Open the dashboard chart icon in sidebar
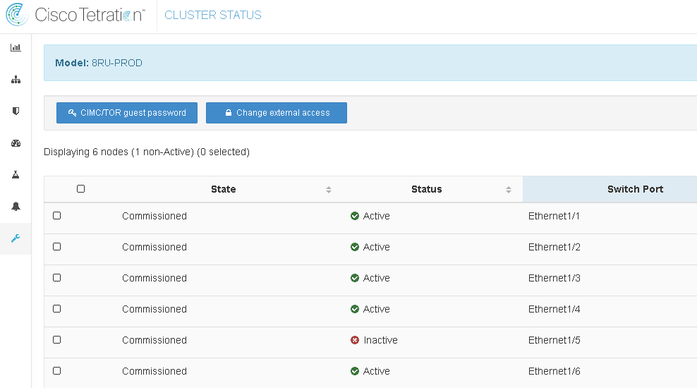This screenshot has height=388, width=697. [x=16, y=48]
